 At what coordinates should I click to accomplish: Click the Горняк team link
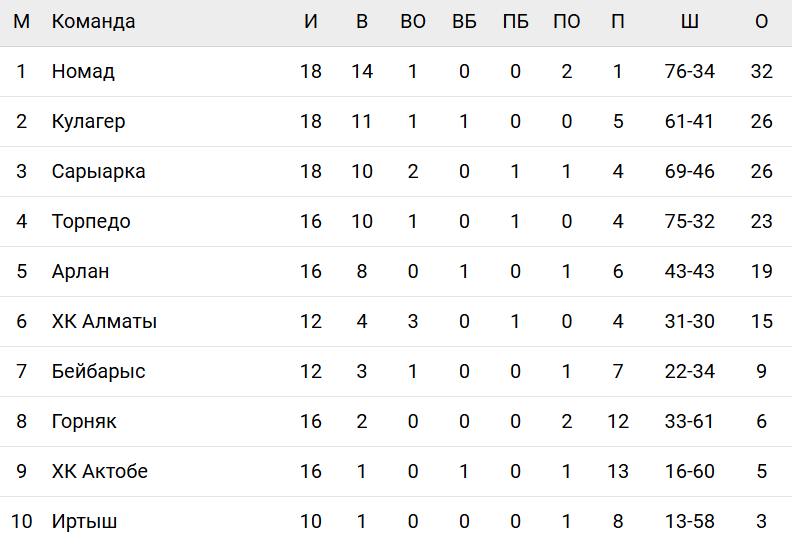coord(84,422)
